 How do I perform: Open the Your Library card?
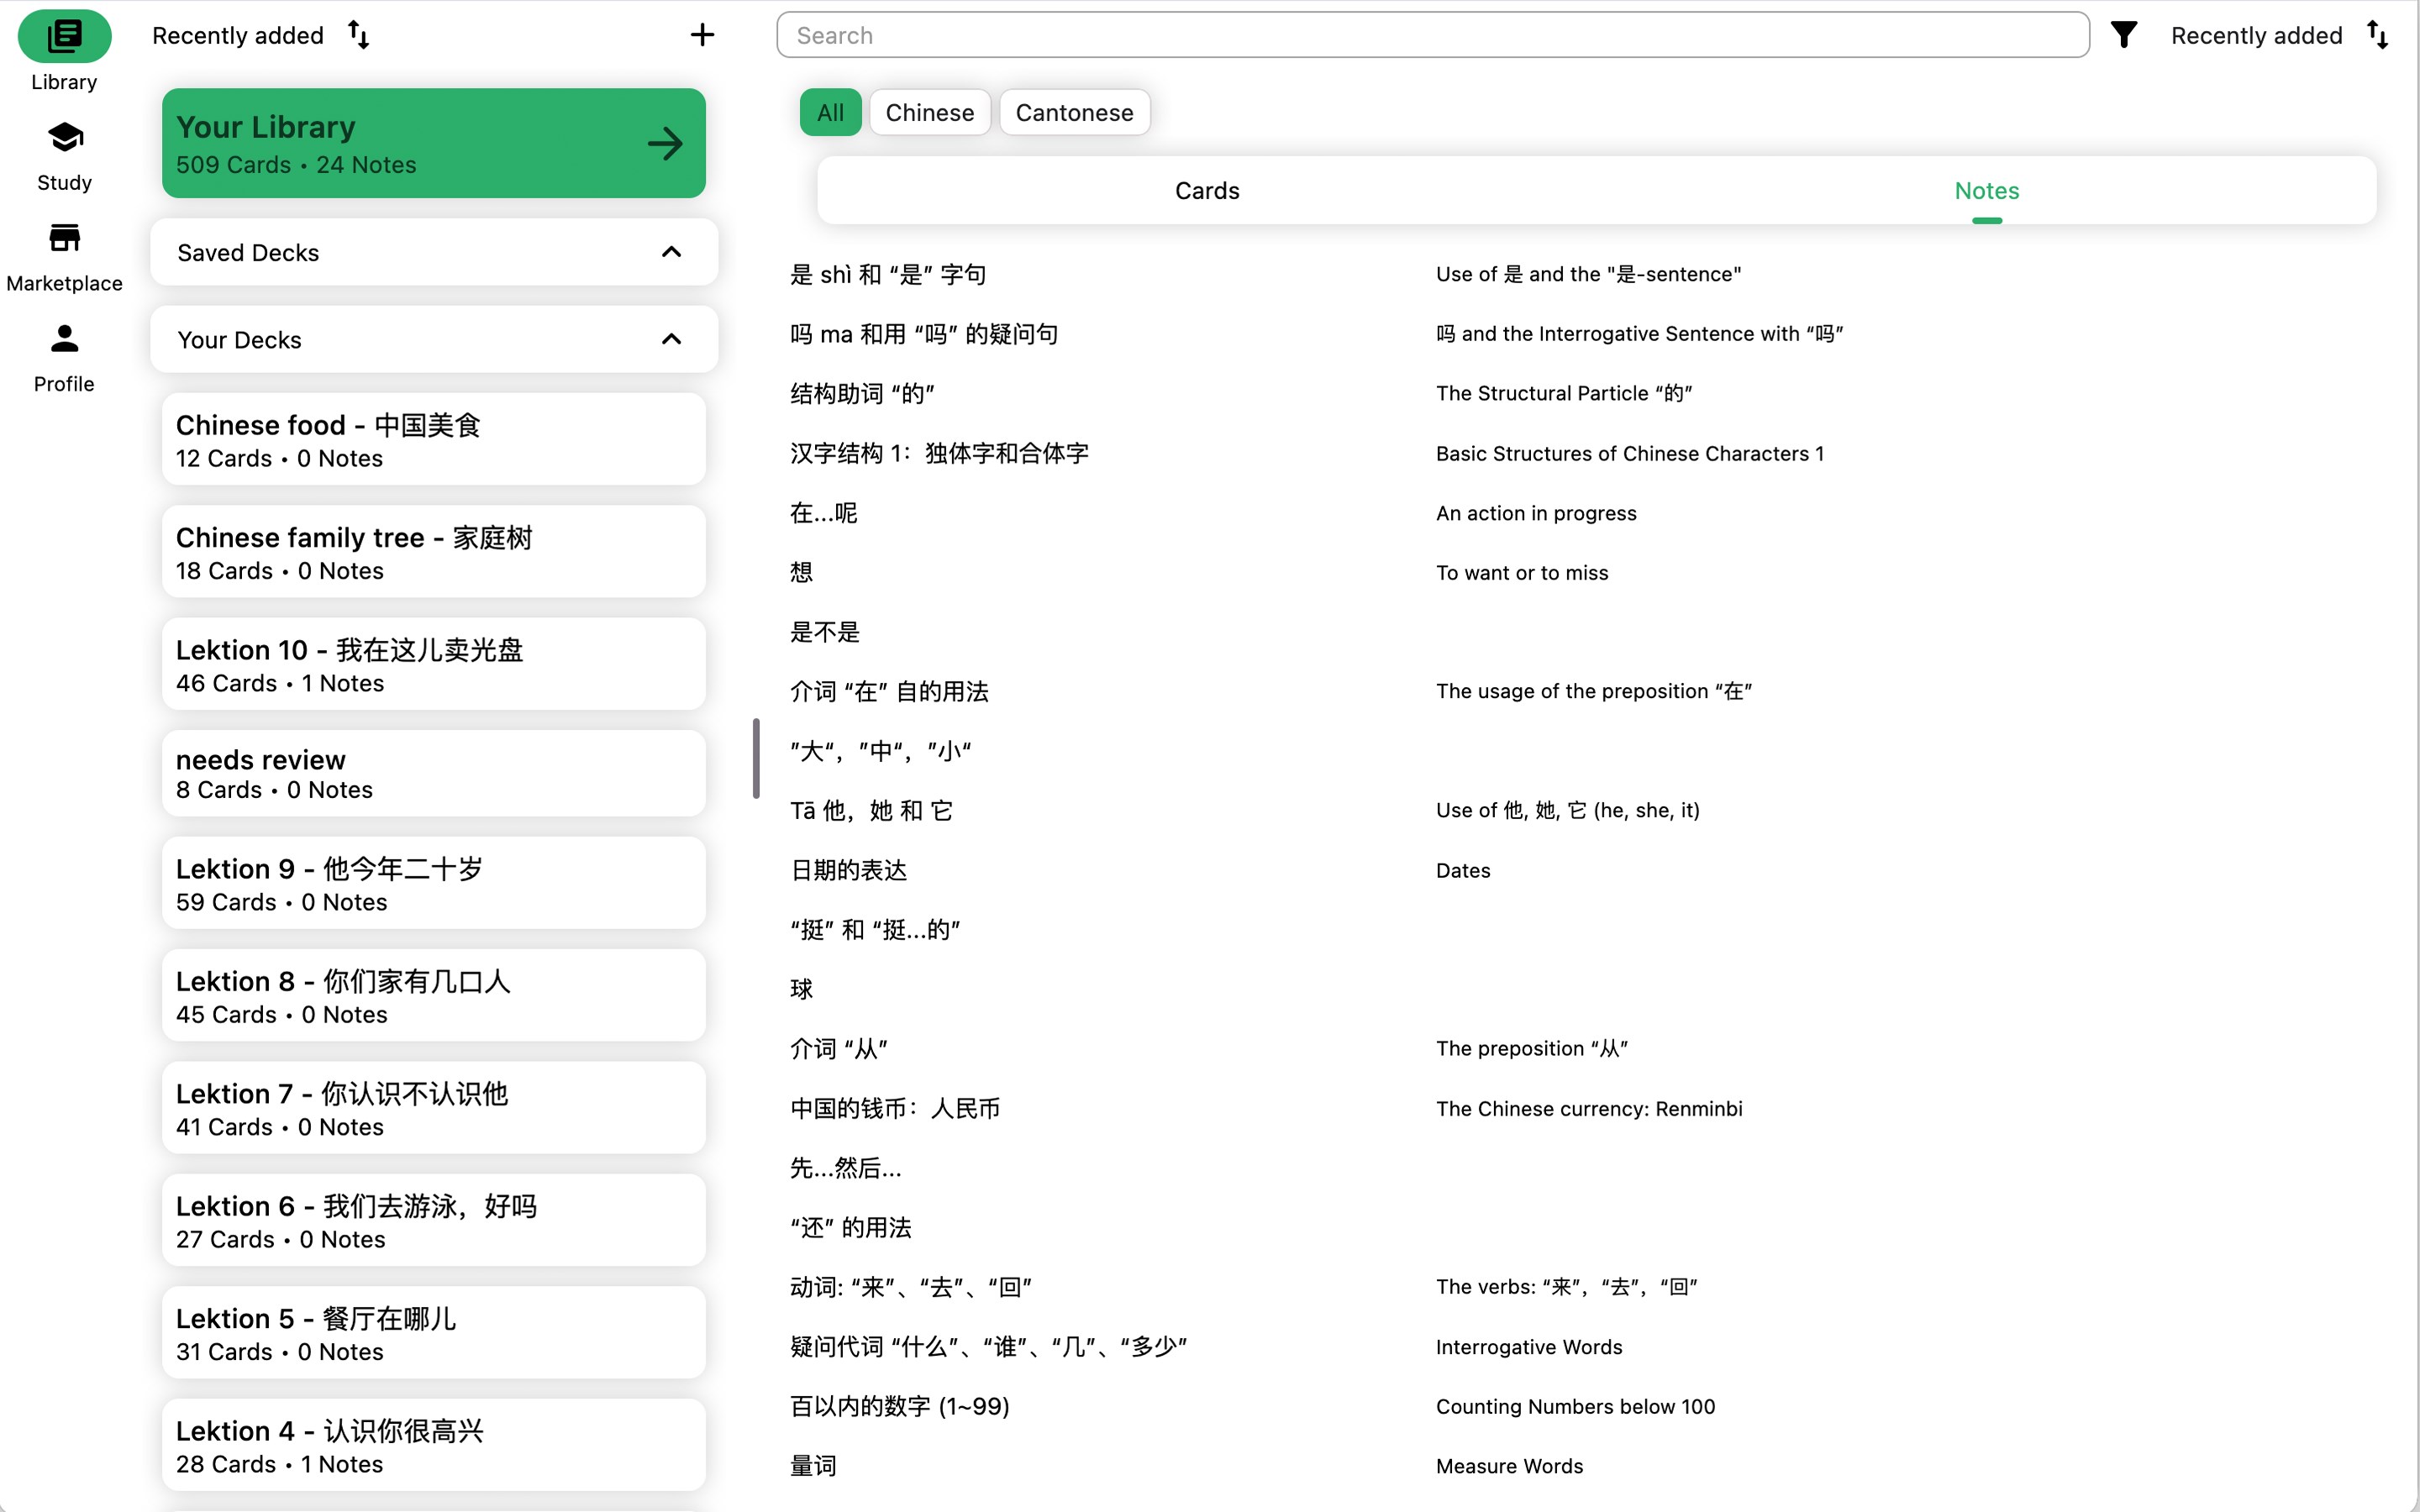tap(433, 144)
